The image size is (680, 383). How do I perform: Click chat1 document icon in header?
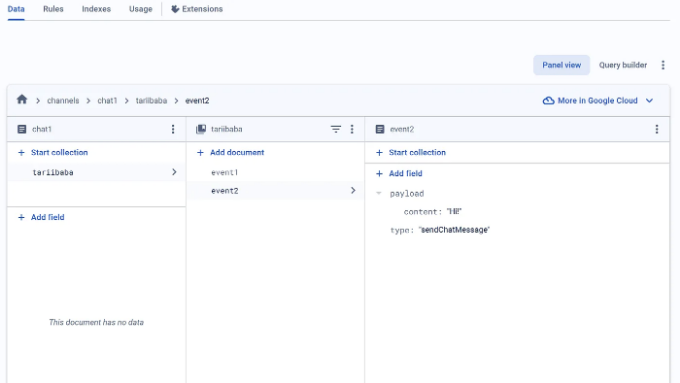22,129
